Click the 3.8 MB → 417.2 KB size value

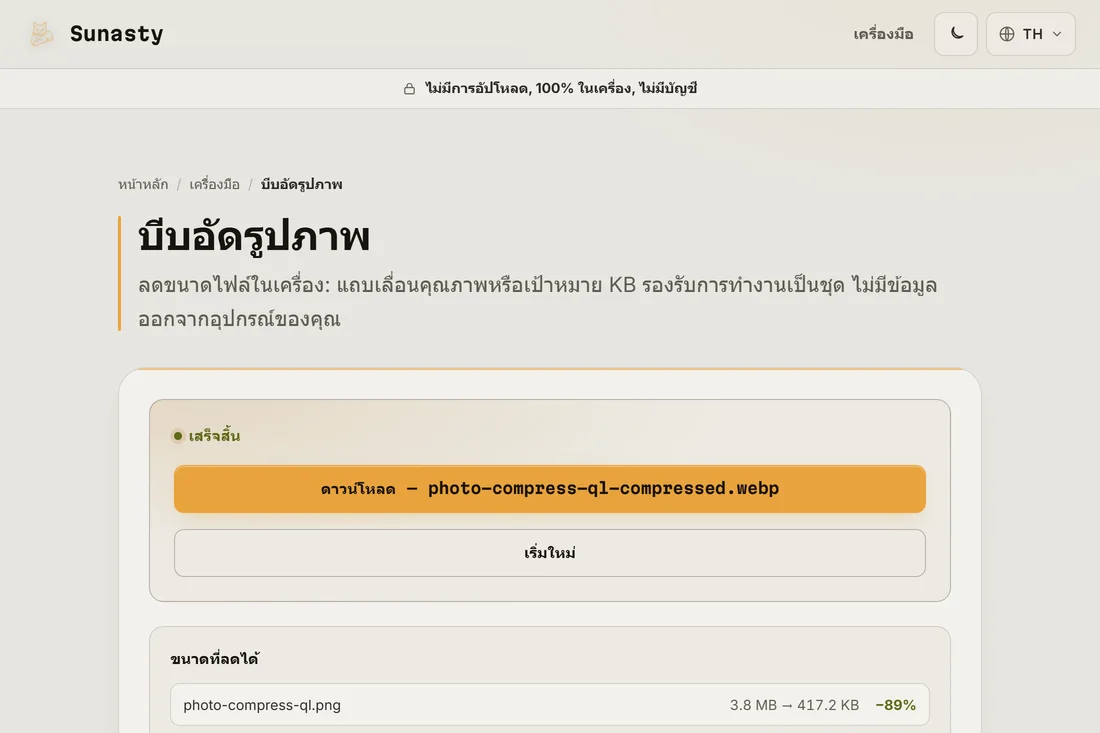click(794, 705)
